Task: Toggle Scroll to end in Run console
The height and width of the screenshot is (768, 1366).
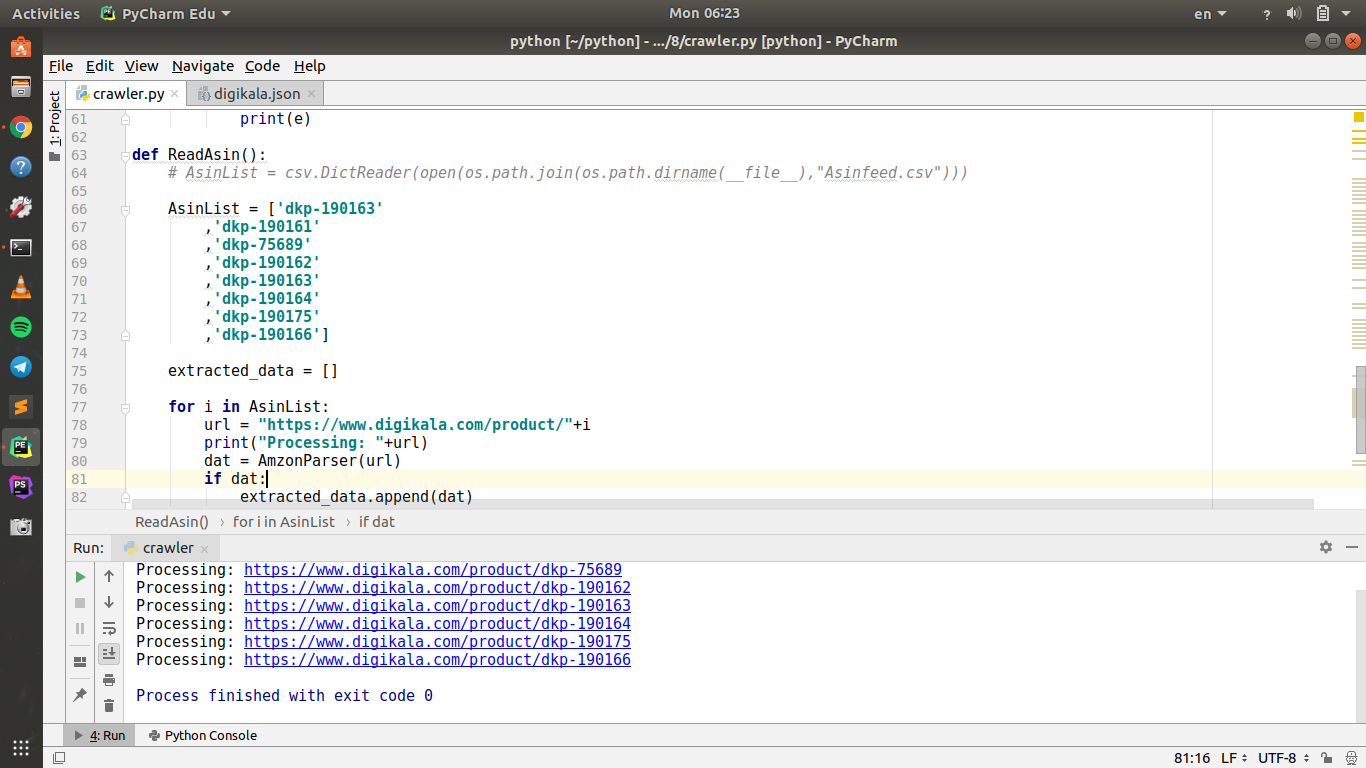Action: [x=109, y=654]
